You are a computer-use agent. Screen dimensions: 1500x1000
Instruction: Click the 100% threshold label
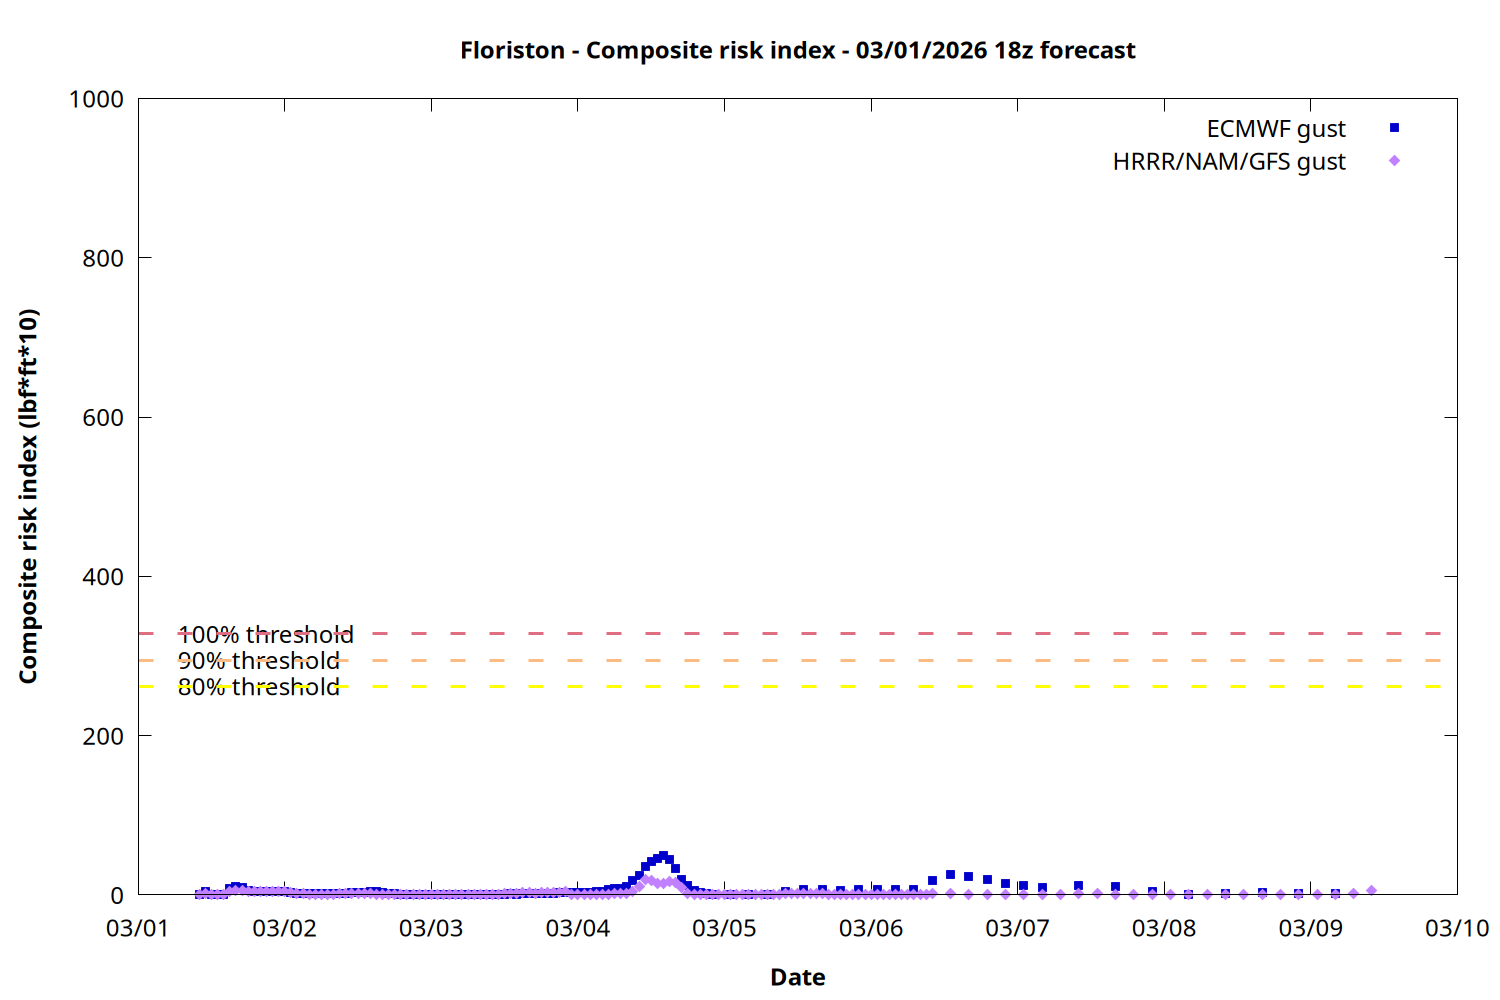pos(265,635)
